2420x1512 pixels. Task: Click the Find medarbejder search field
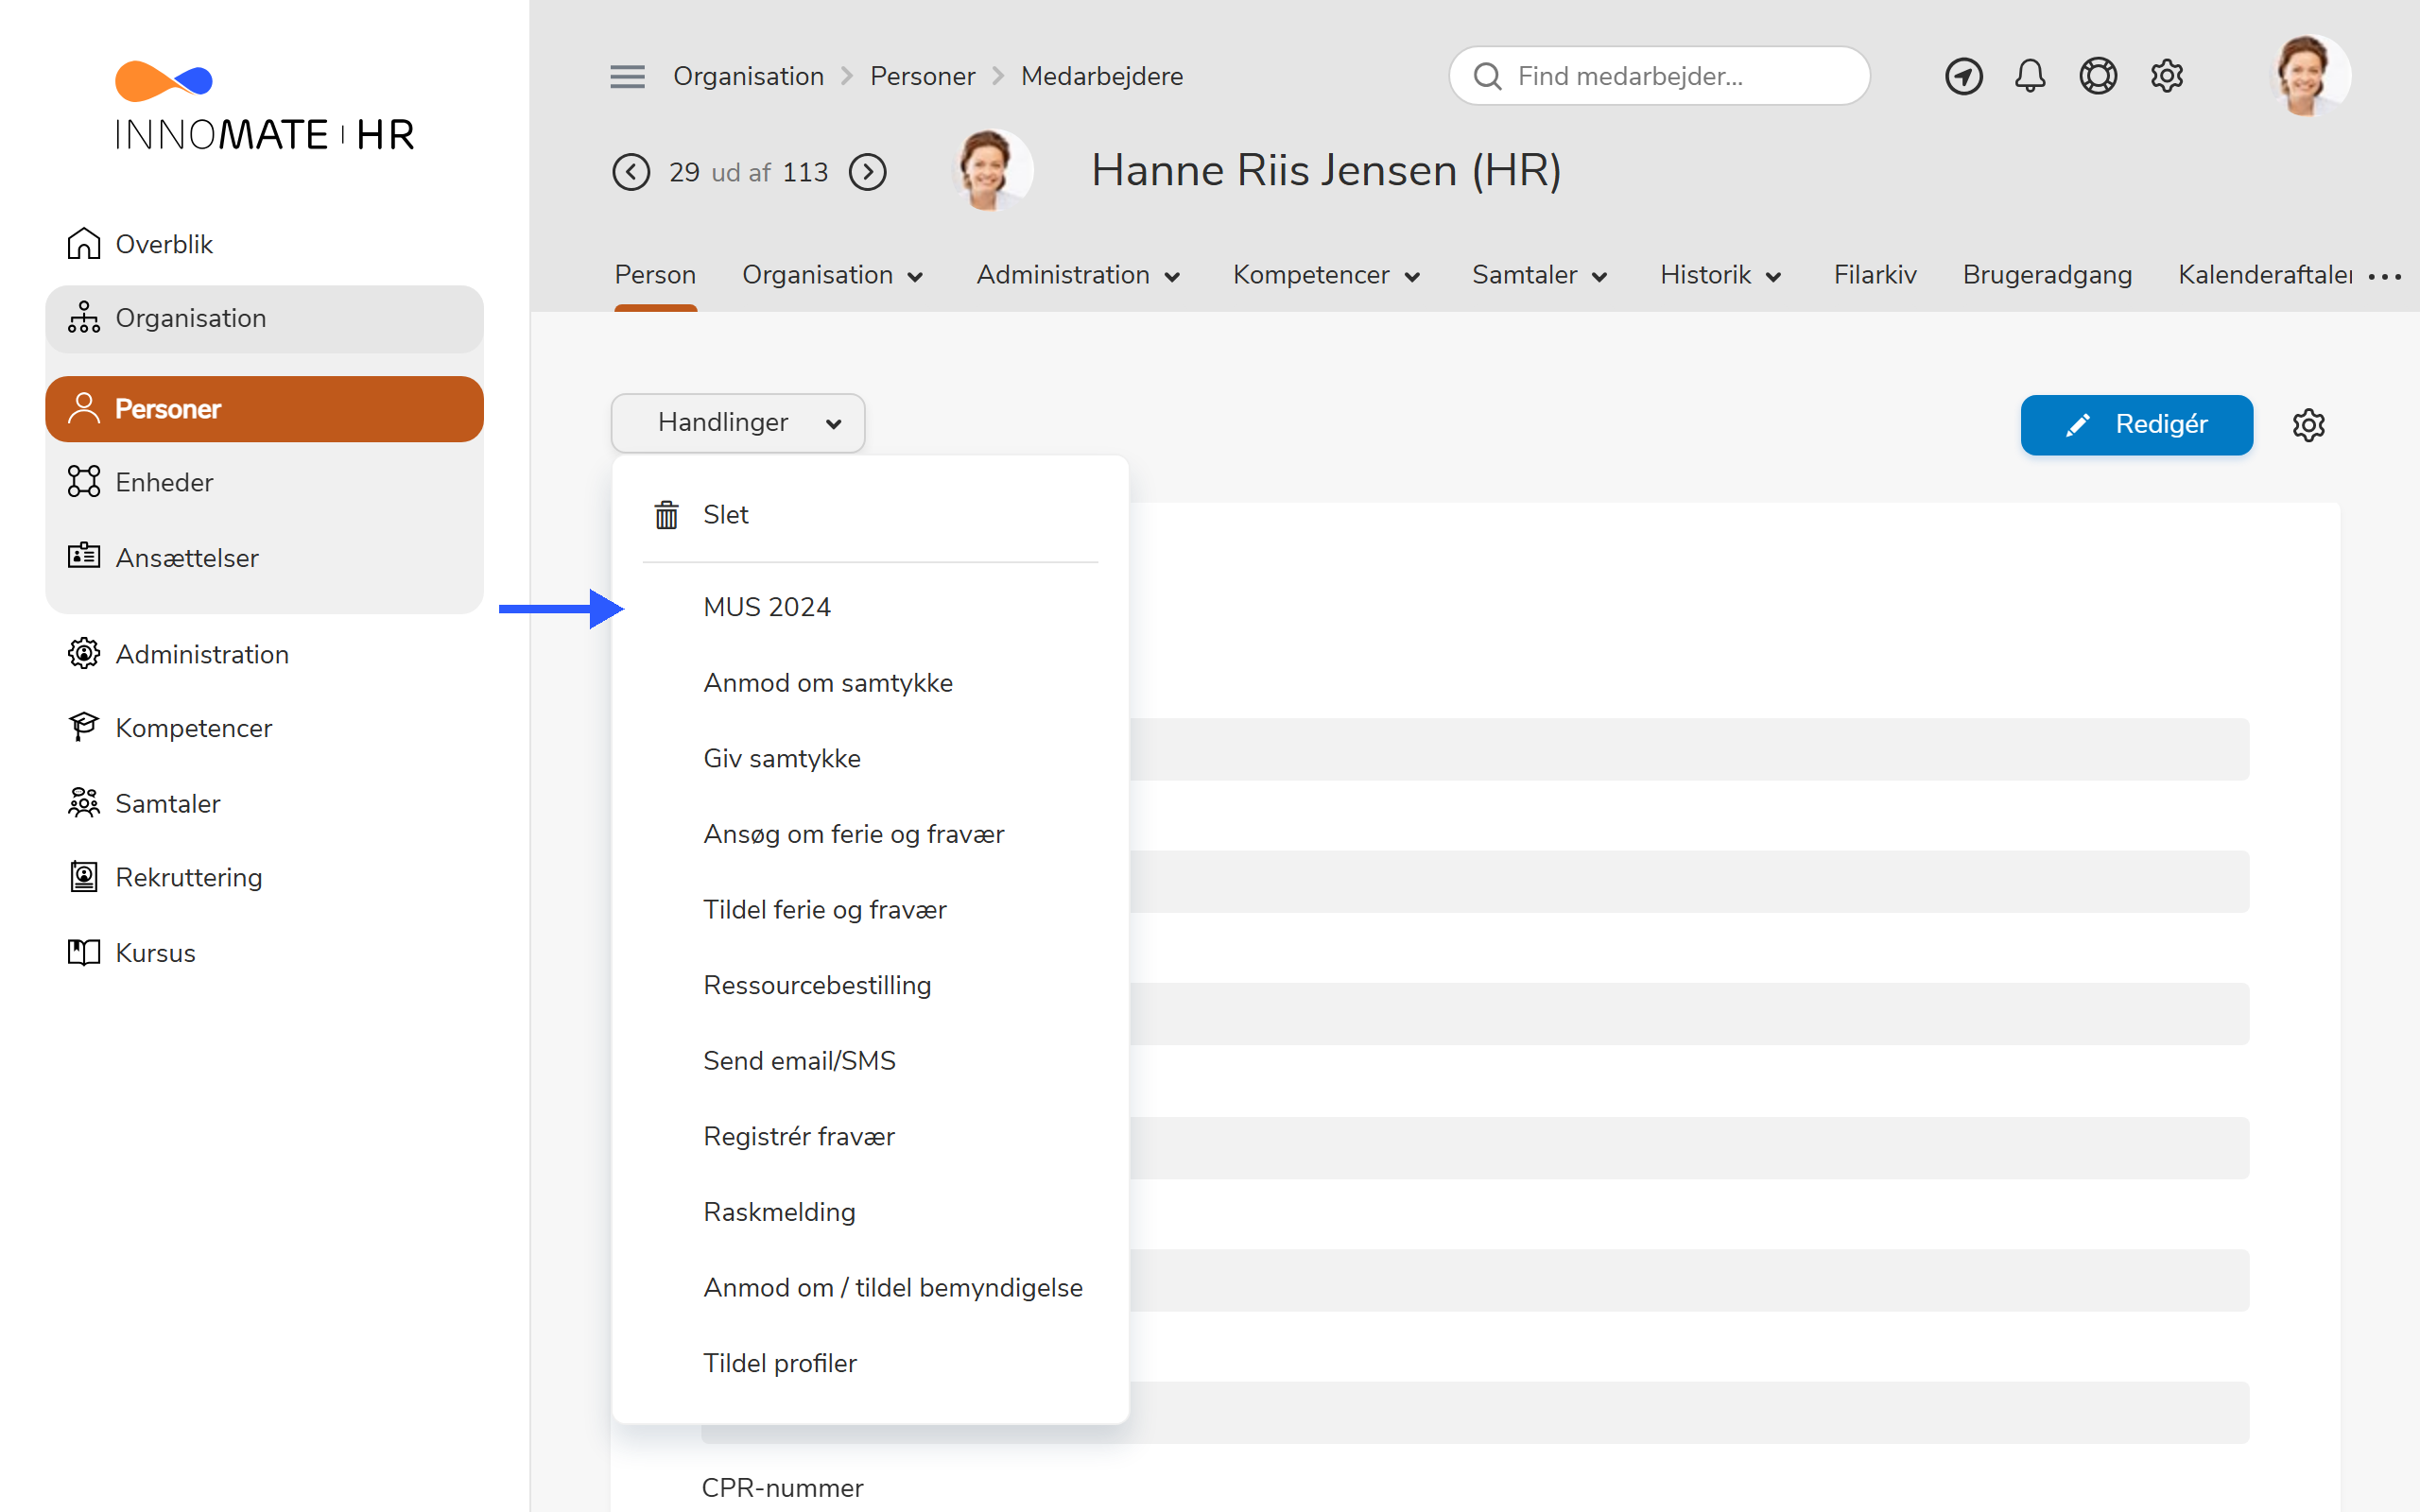pos(1659,76)
